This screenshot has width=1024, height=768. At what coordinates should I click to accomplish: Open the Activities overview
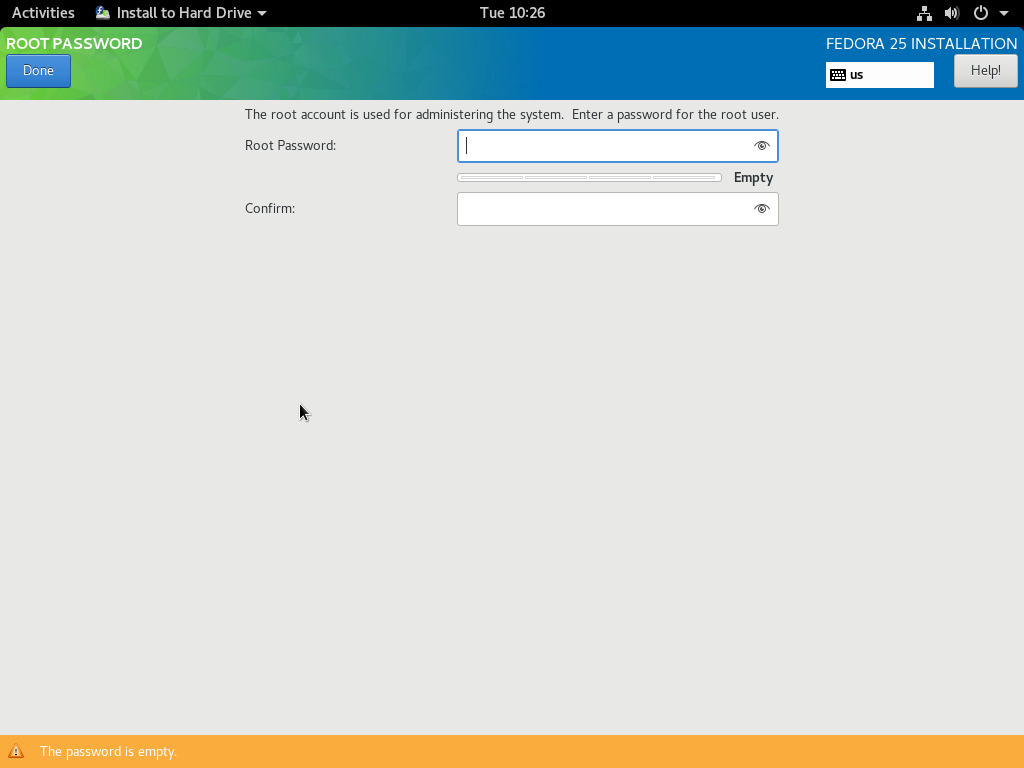(43, 13)
